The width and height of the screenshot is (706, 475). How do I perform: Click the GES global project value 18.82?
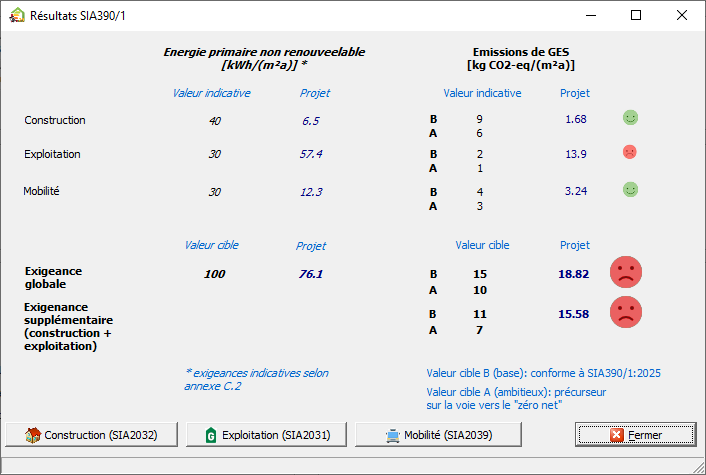pyautogui.click(x=574, y=272)
